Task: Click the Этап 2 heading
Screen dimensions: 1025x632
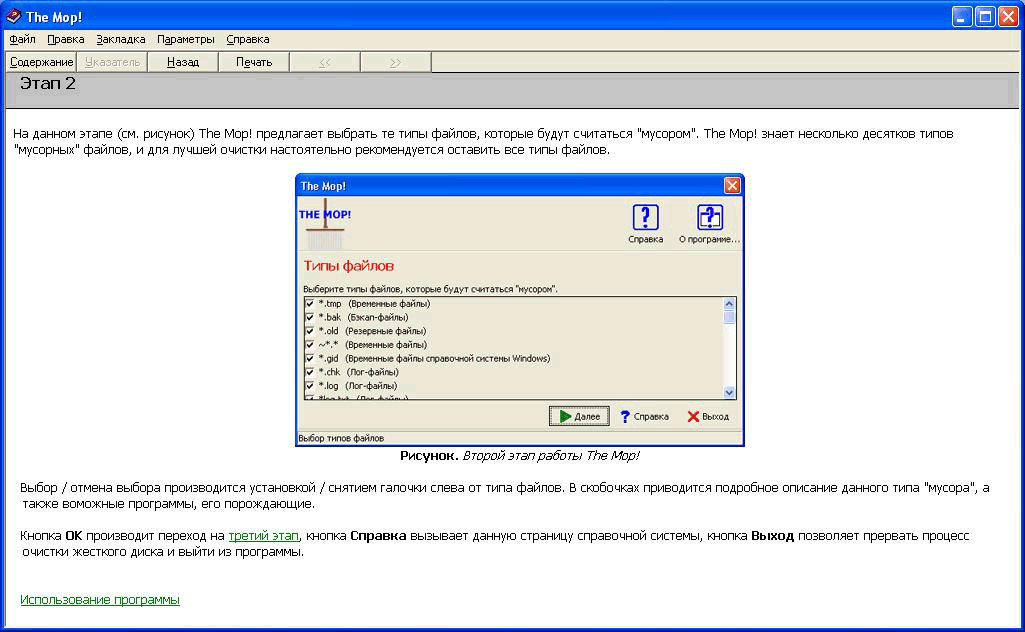Action: click(x=48, y=84)
